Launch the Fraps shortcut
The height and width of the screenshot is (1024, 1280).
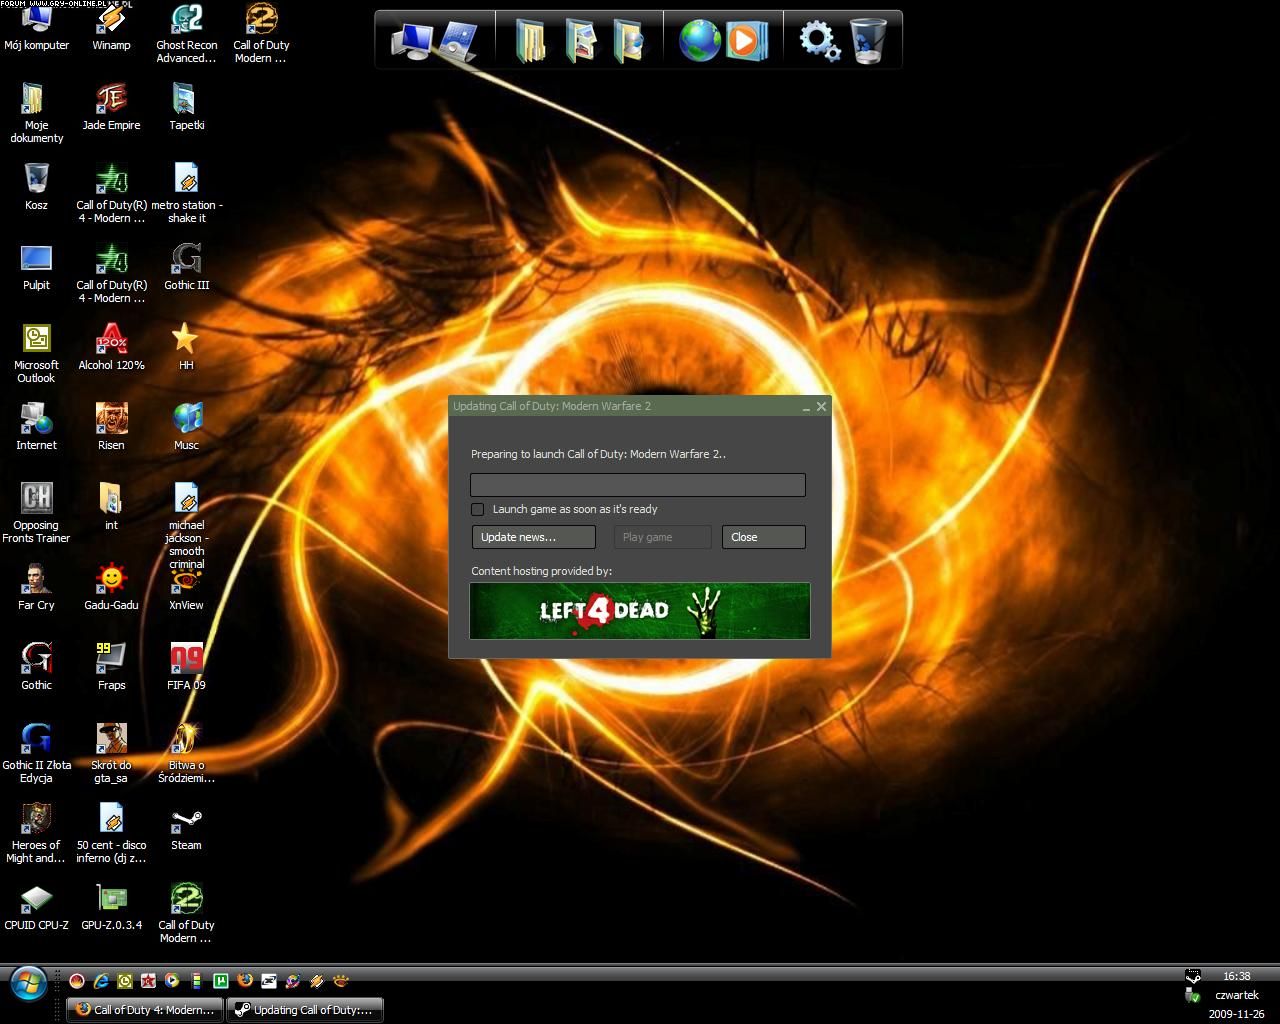111,661
